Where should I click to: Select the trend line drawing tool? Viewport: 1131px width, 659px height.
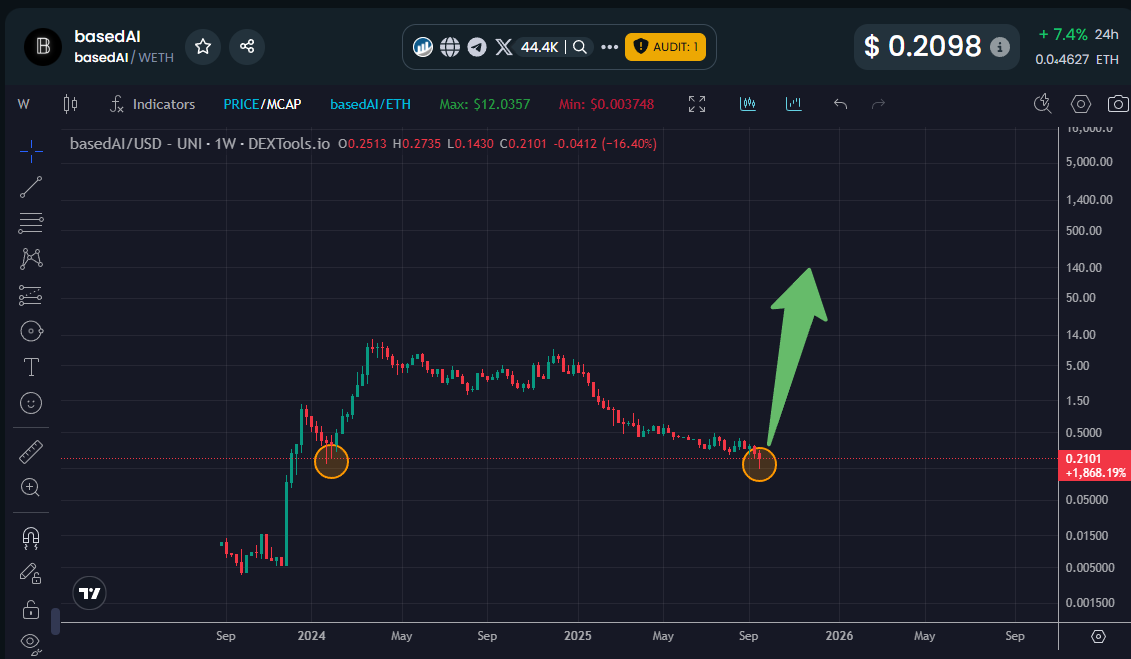pos(31,187)
